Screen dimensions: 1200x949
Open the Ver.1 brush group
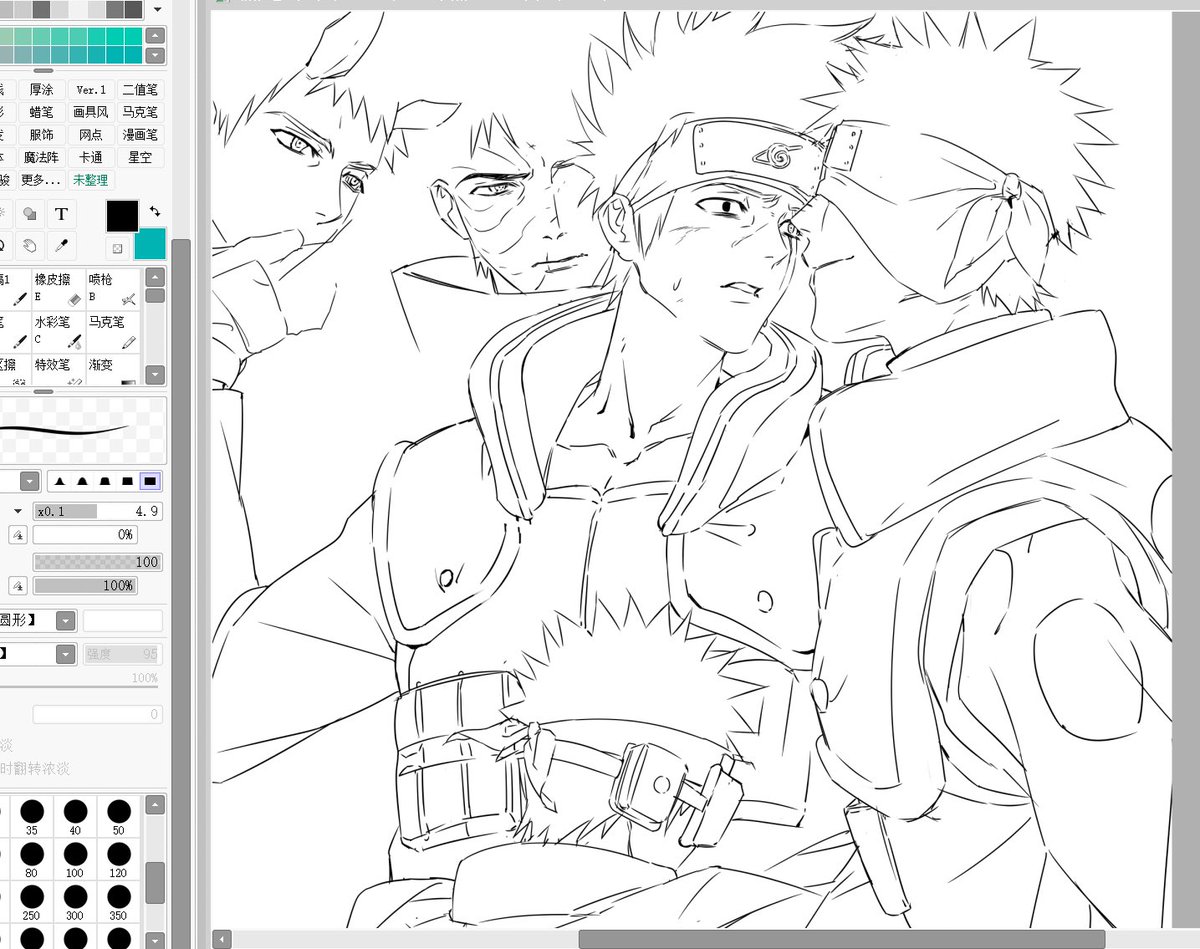(x=91, y=90)
